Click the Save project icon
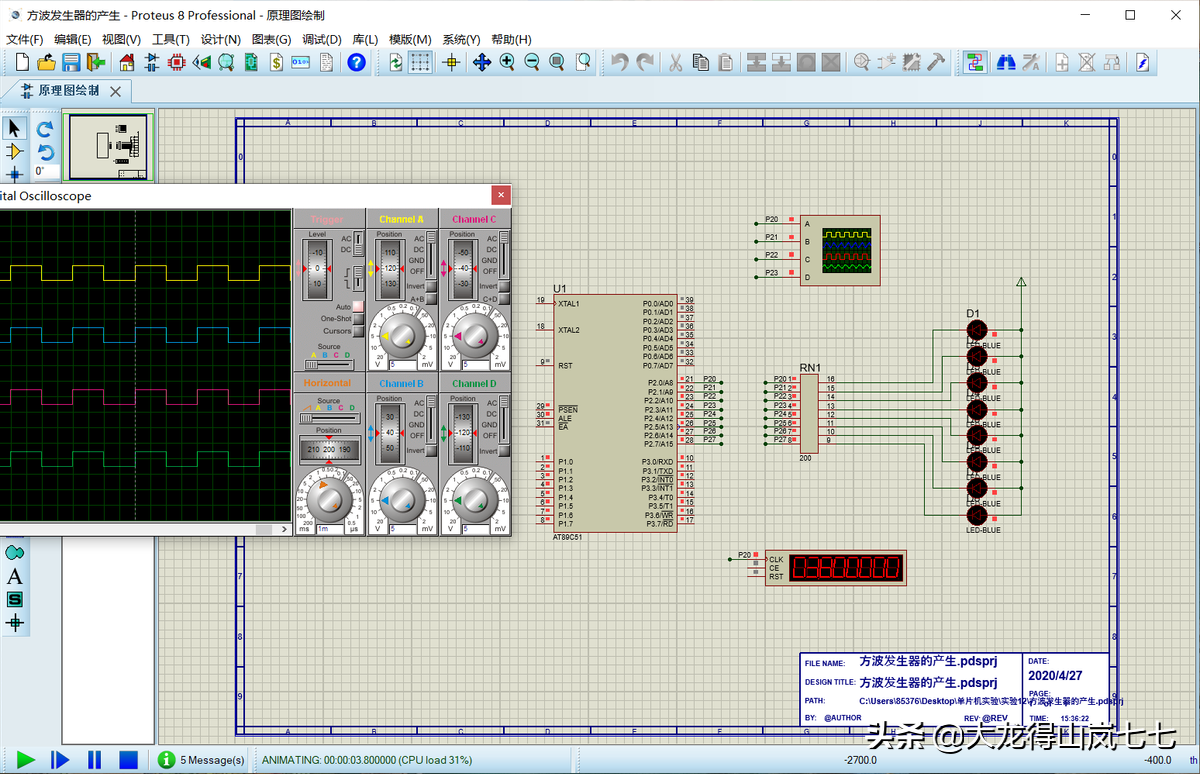Image resolution: width=1200 pixels, height=774 pixels. click(x=71, y=62)
